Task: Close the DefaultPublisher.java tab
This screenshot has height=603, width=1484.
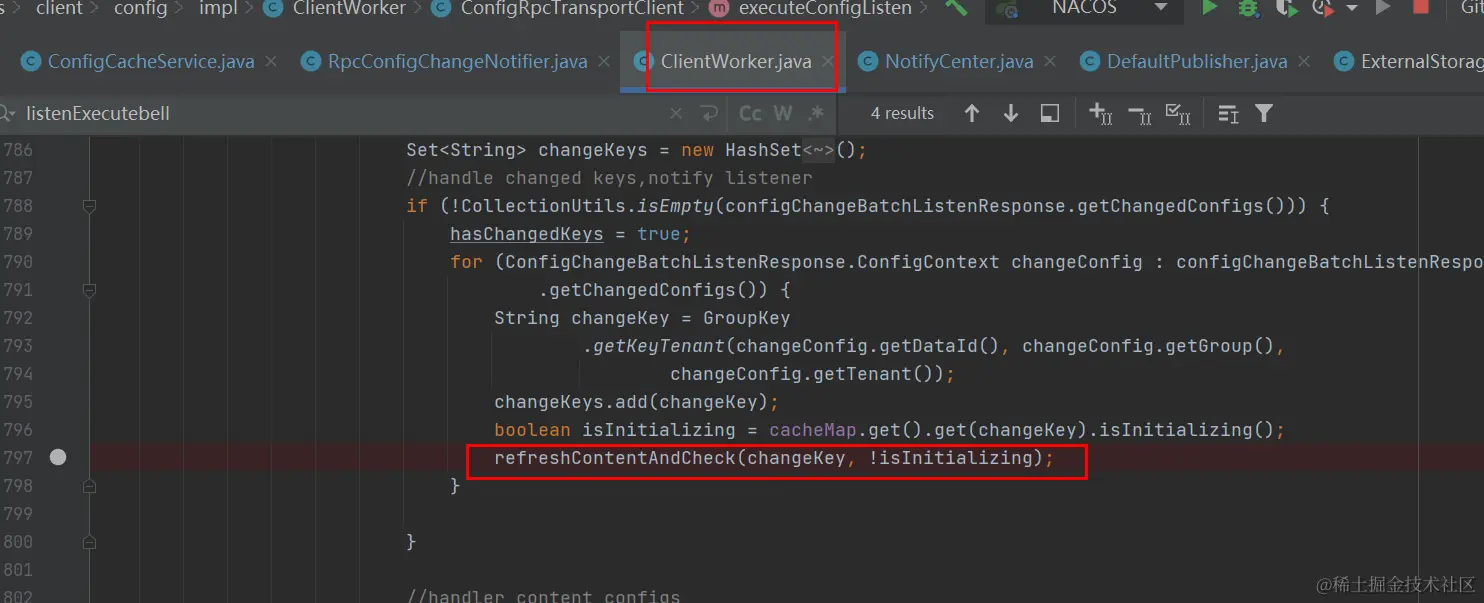Action: pos(1304,62)
